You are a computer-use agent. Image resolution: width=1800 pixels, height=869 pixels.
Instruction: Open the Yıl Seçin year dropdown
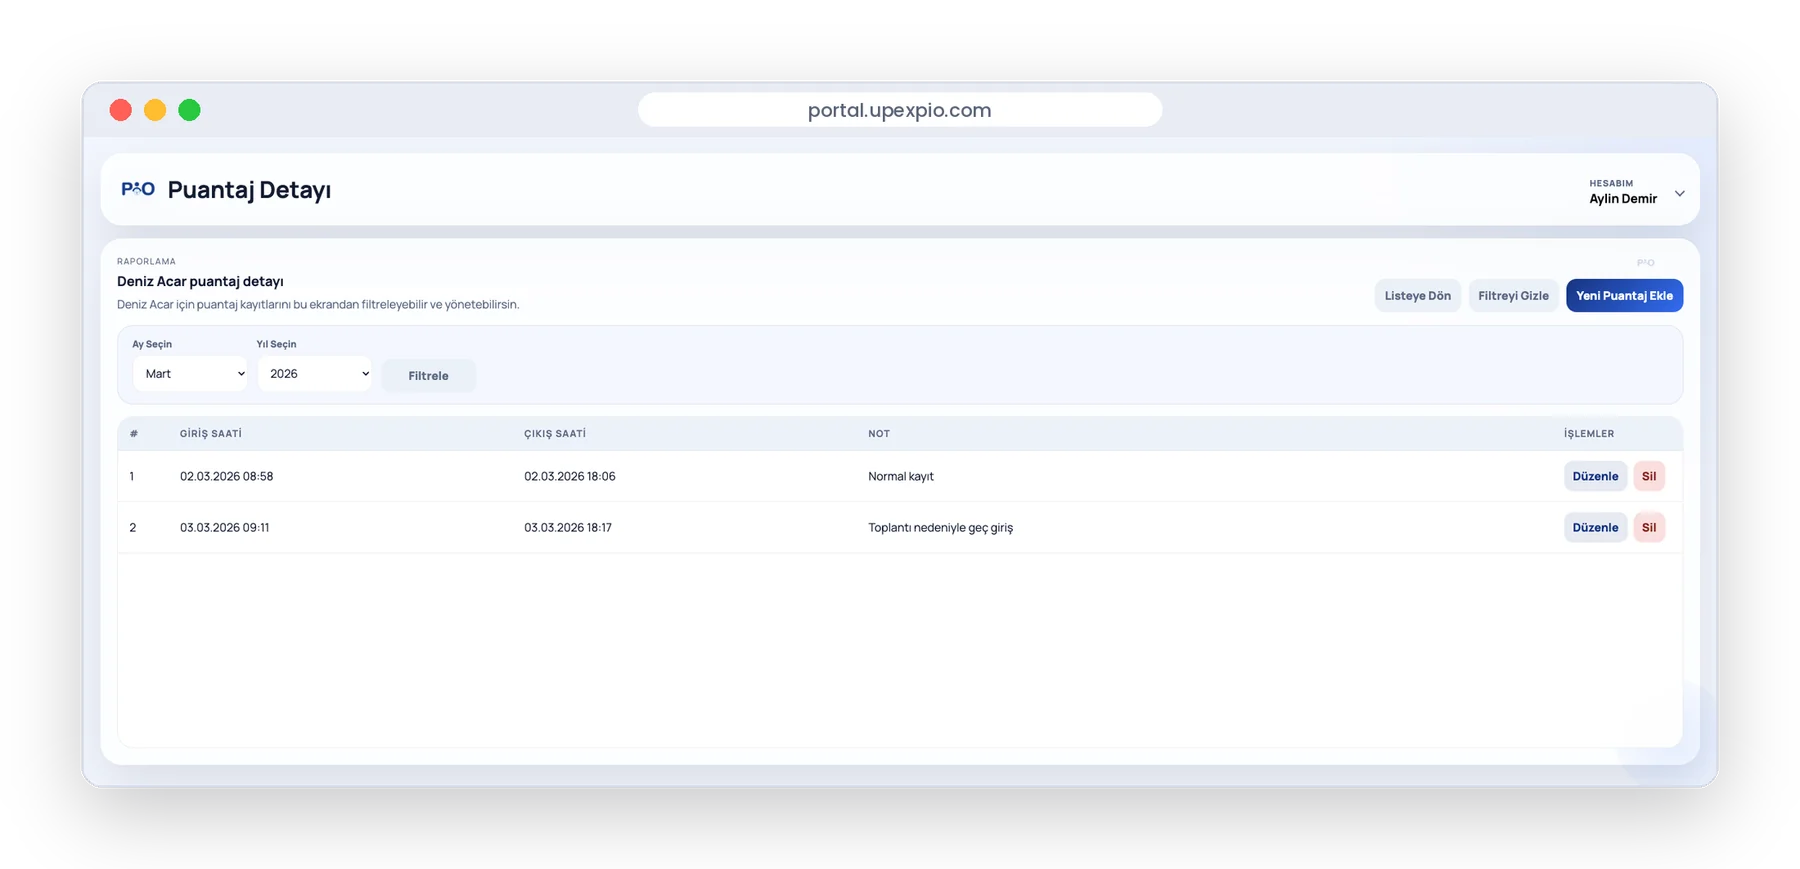[315, 374]
